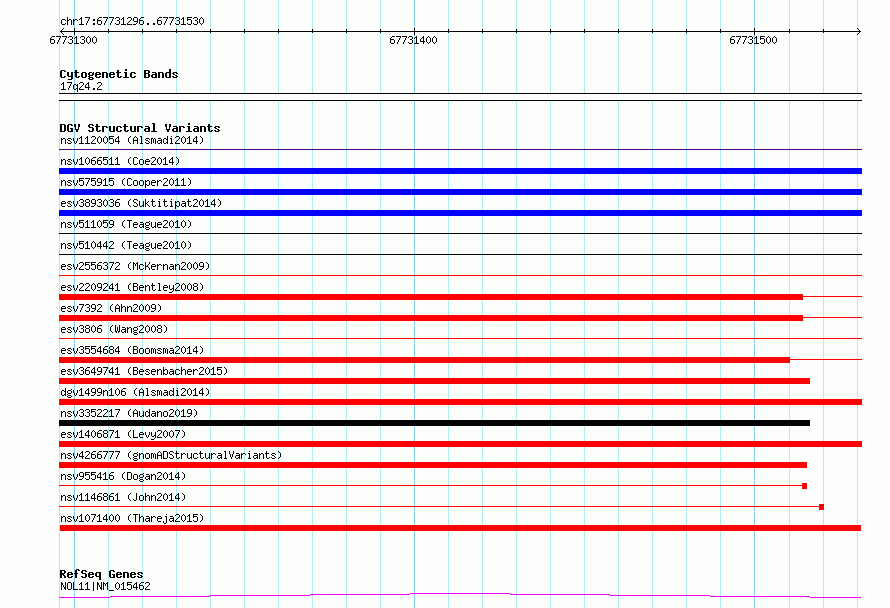
Task: Click the blue bar under esv3893036 (Suktitipat2014)
Action: coord(460,213)
